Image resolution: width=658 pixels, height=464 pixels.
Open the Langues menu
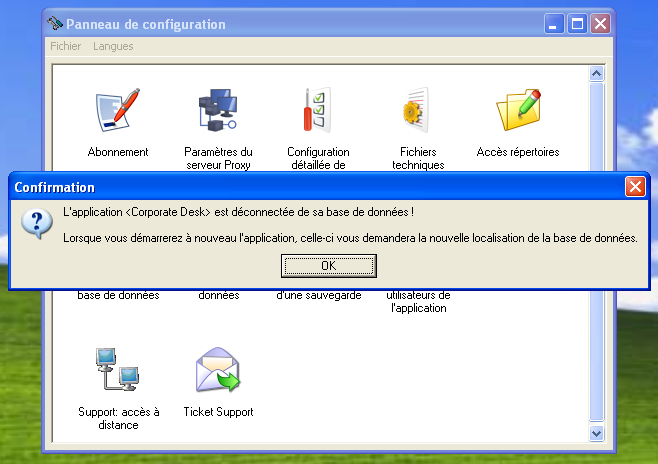tap(113, 46)
